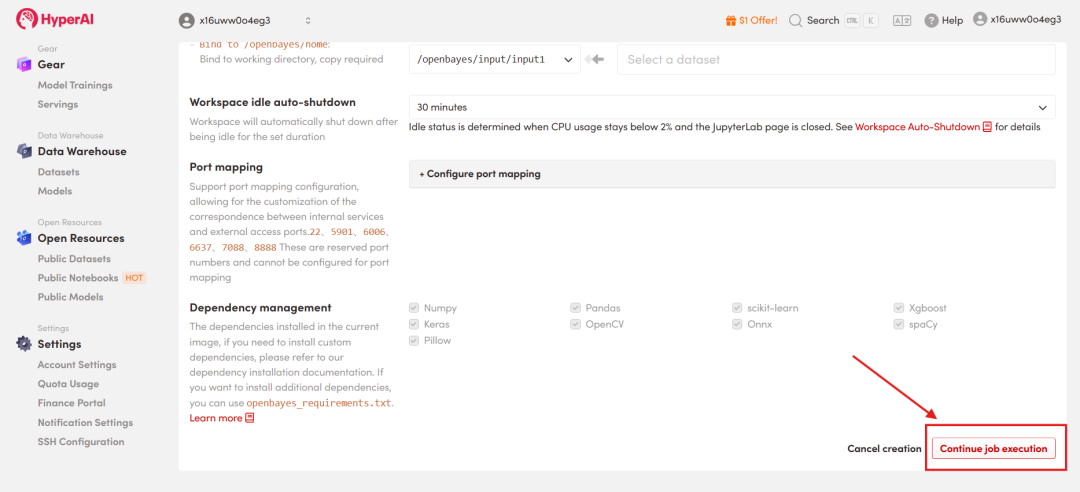Open the HyperAI logo home link
1080x492 pixels.
[54, 19]
